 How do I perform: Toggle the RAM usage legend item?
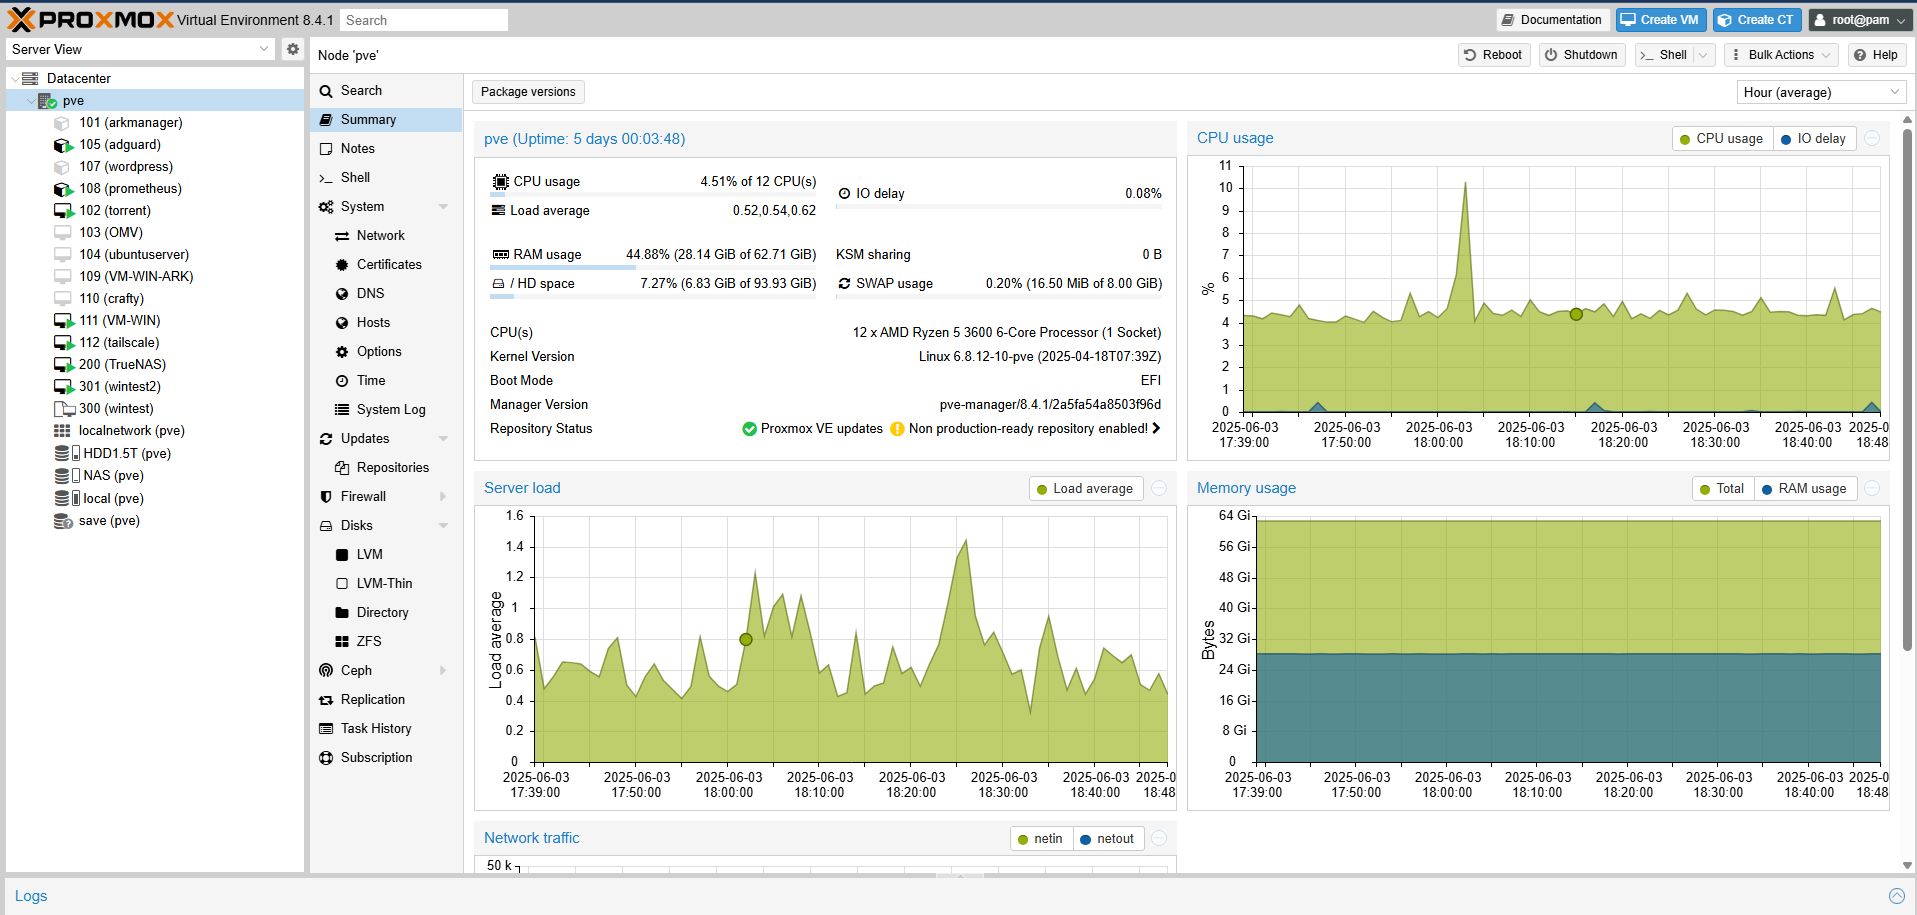[1805, 489]
